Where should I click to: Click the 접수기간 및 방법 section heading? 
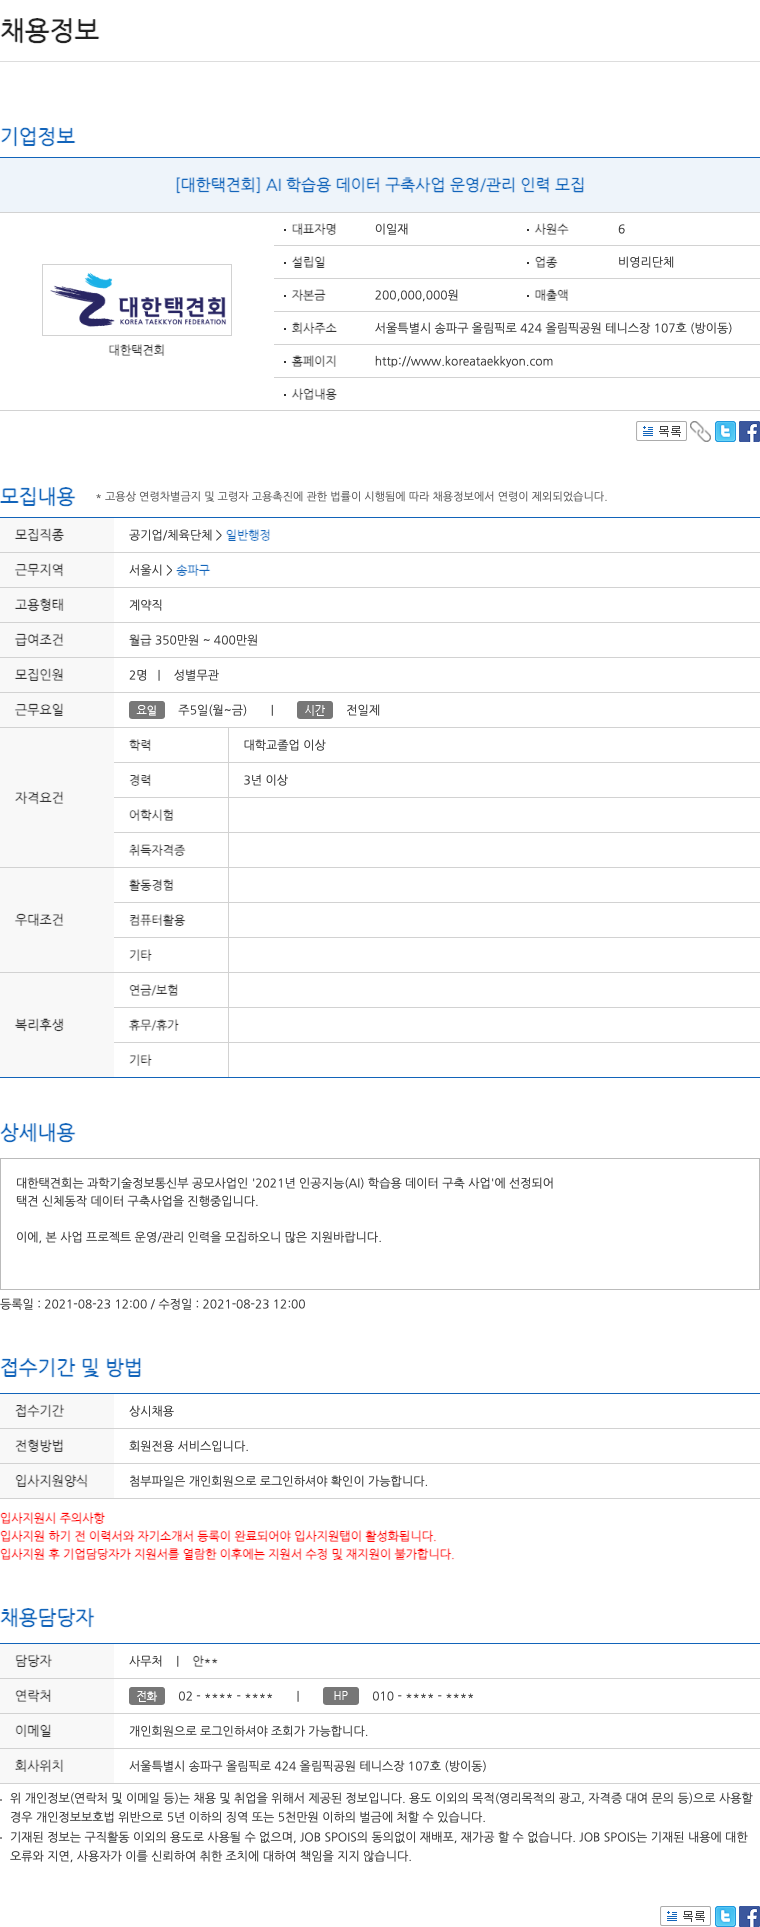coord(71,1367)
